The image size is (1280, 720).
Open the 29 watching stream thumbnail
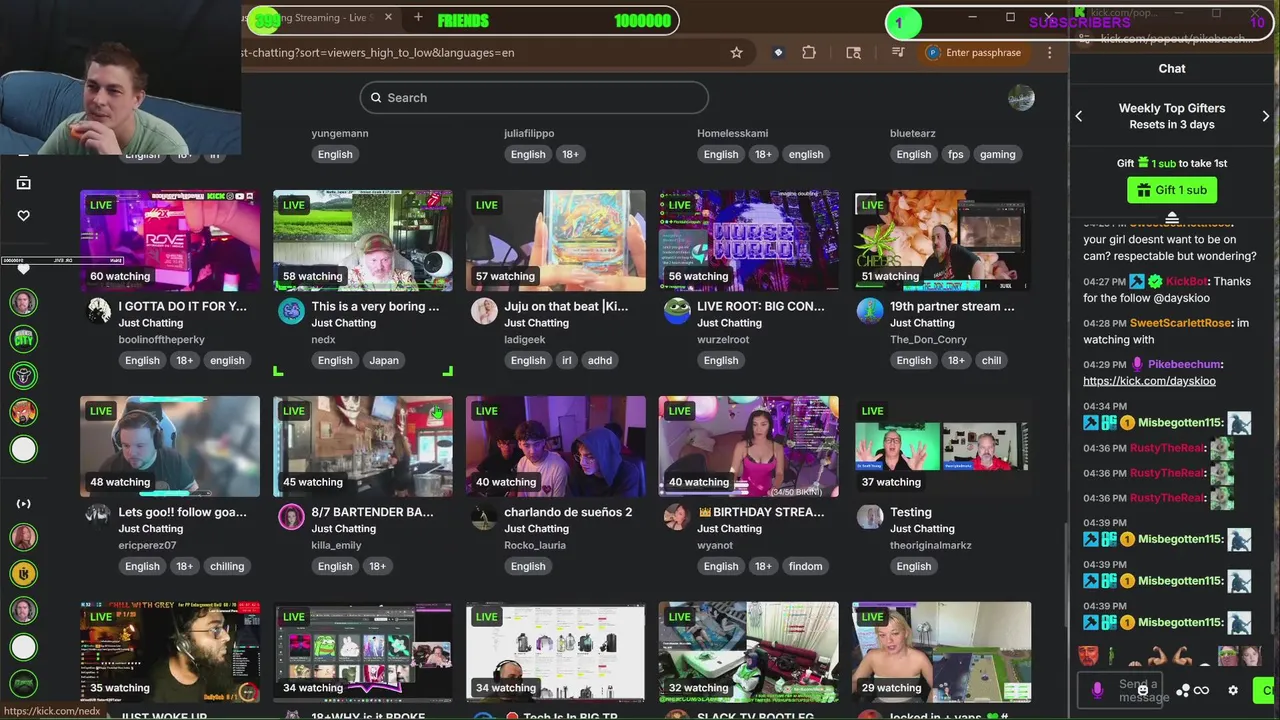[942, 652]
